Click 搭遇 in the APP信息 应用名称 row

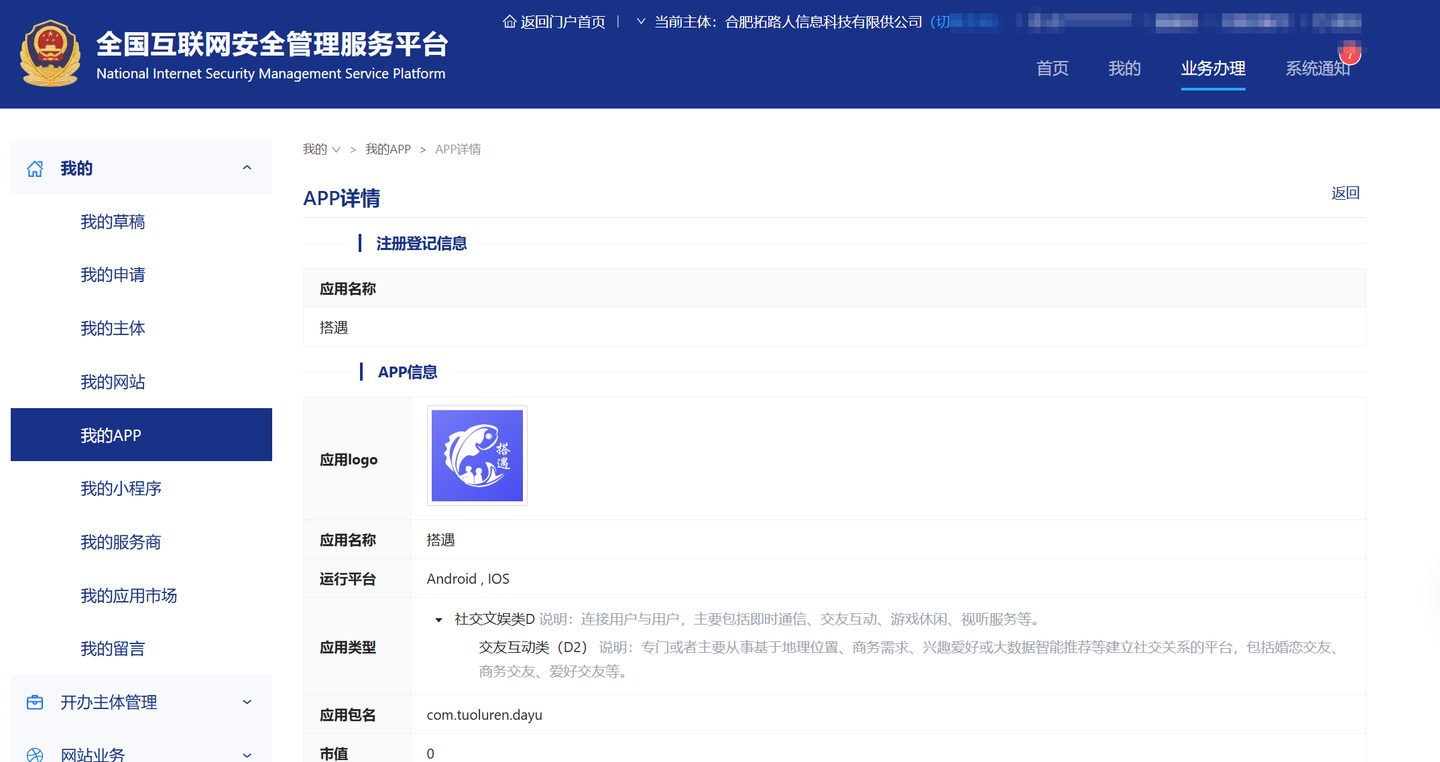click(441, 540)
